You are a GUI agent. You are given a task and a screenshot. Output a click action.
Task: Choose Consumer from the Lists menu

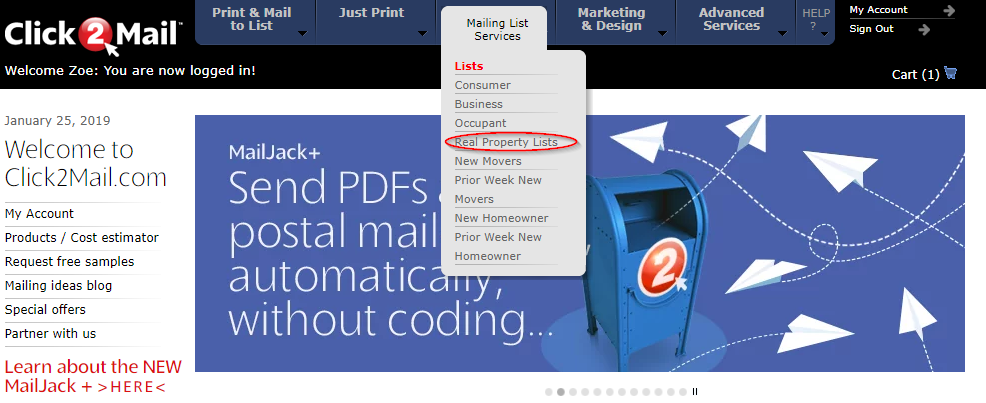[x=482, y=85]
